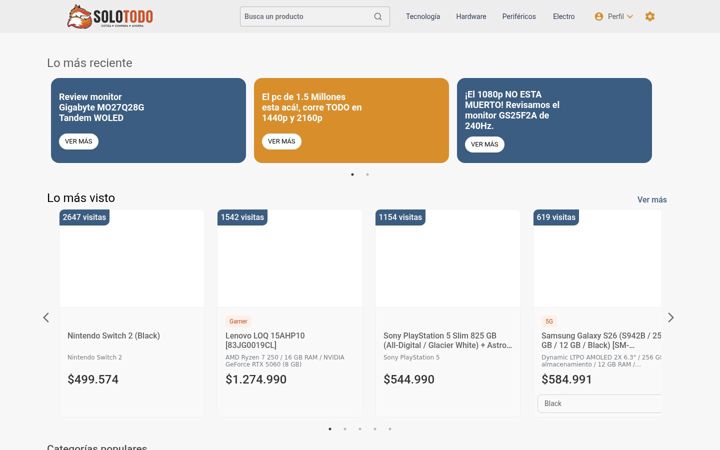This screenshot has width=720, height=450.
Task: Click the '619 visitas' badge
Action: (x=556, y=217)
